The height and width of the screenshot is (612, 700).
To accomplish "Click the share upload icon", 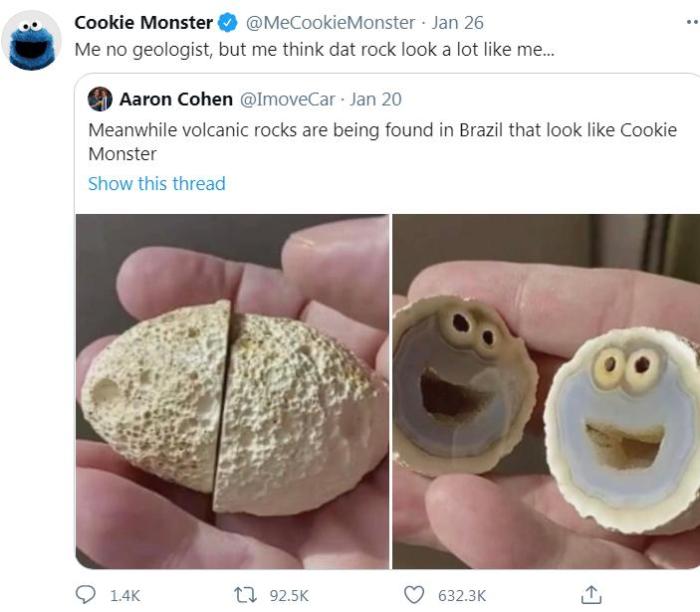I will point(591,595).
